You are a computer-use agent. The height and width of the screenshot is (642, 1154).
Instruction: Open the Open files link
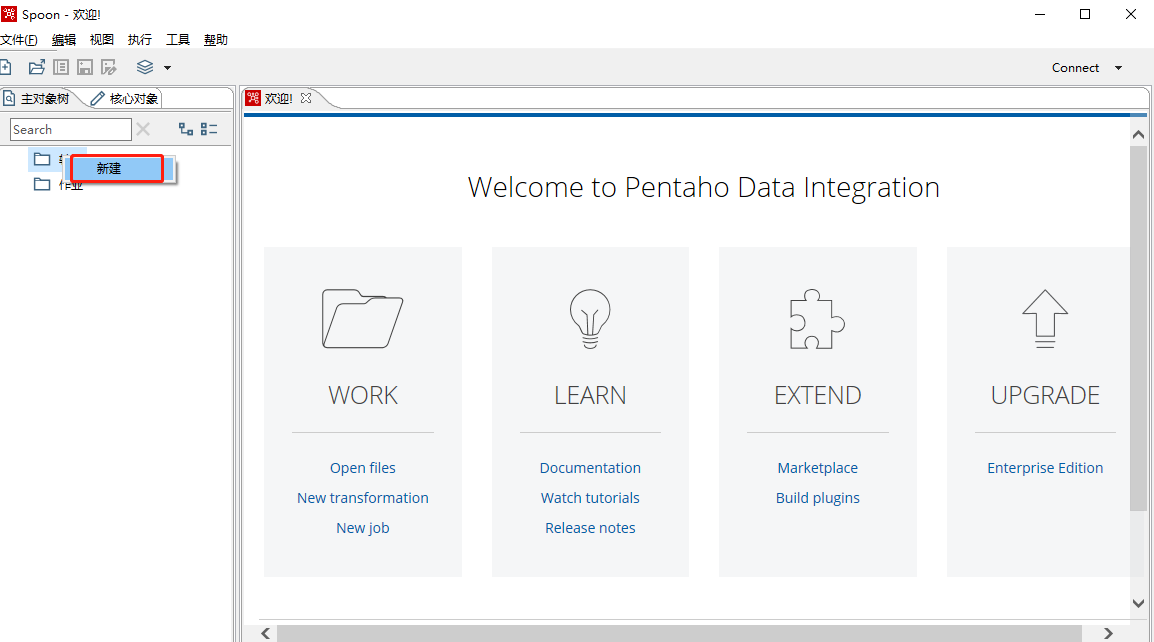363,468
